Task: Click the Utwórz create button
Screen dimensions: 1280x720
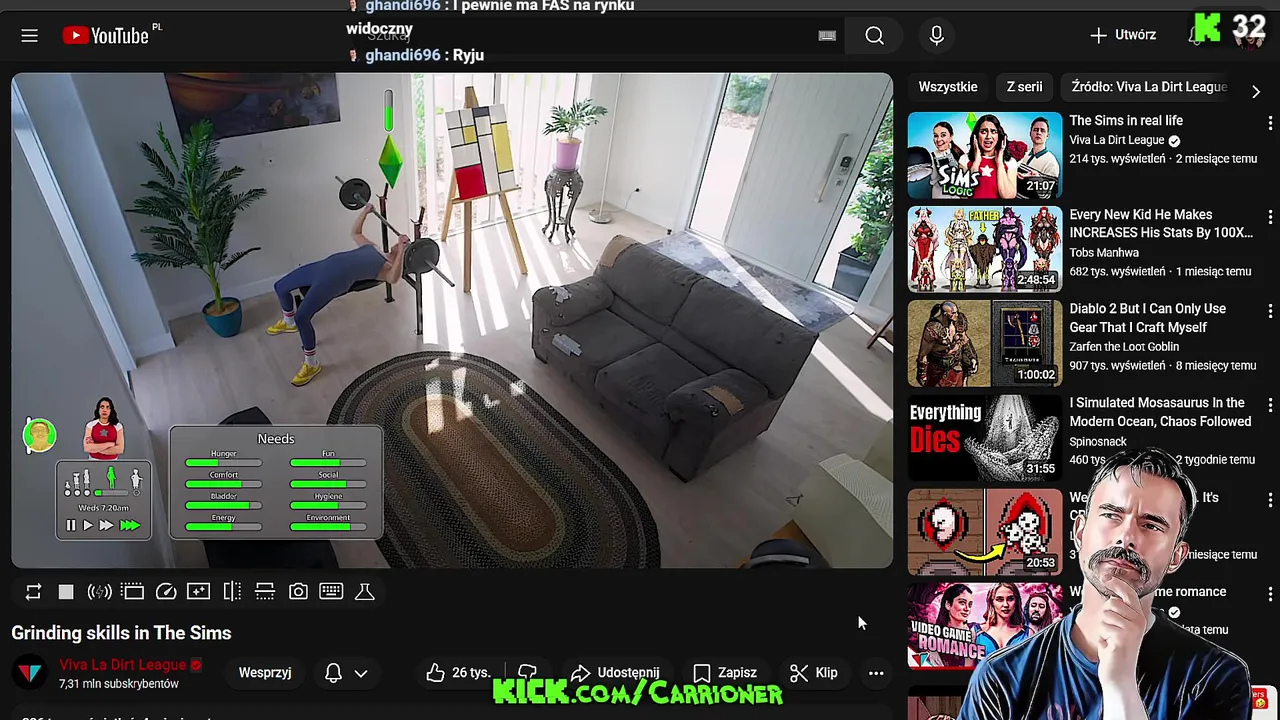Action: pyautogui.click(x=1123, y=35)
